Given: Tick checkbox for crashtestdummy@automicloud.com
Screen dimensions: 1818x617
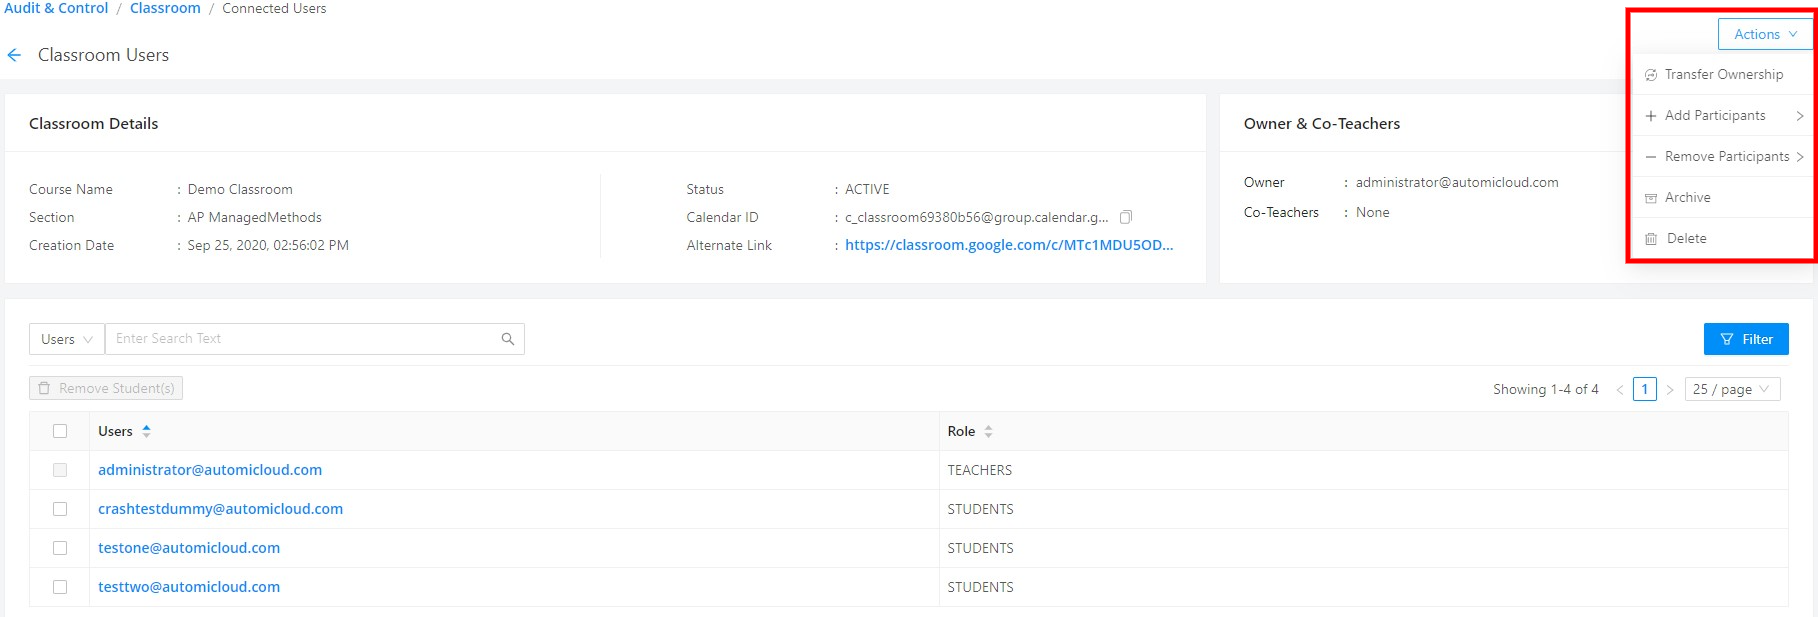Looking at the screenshot, I should coord(60,509).
